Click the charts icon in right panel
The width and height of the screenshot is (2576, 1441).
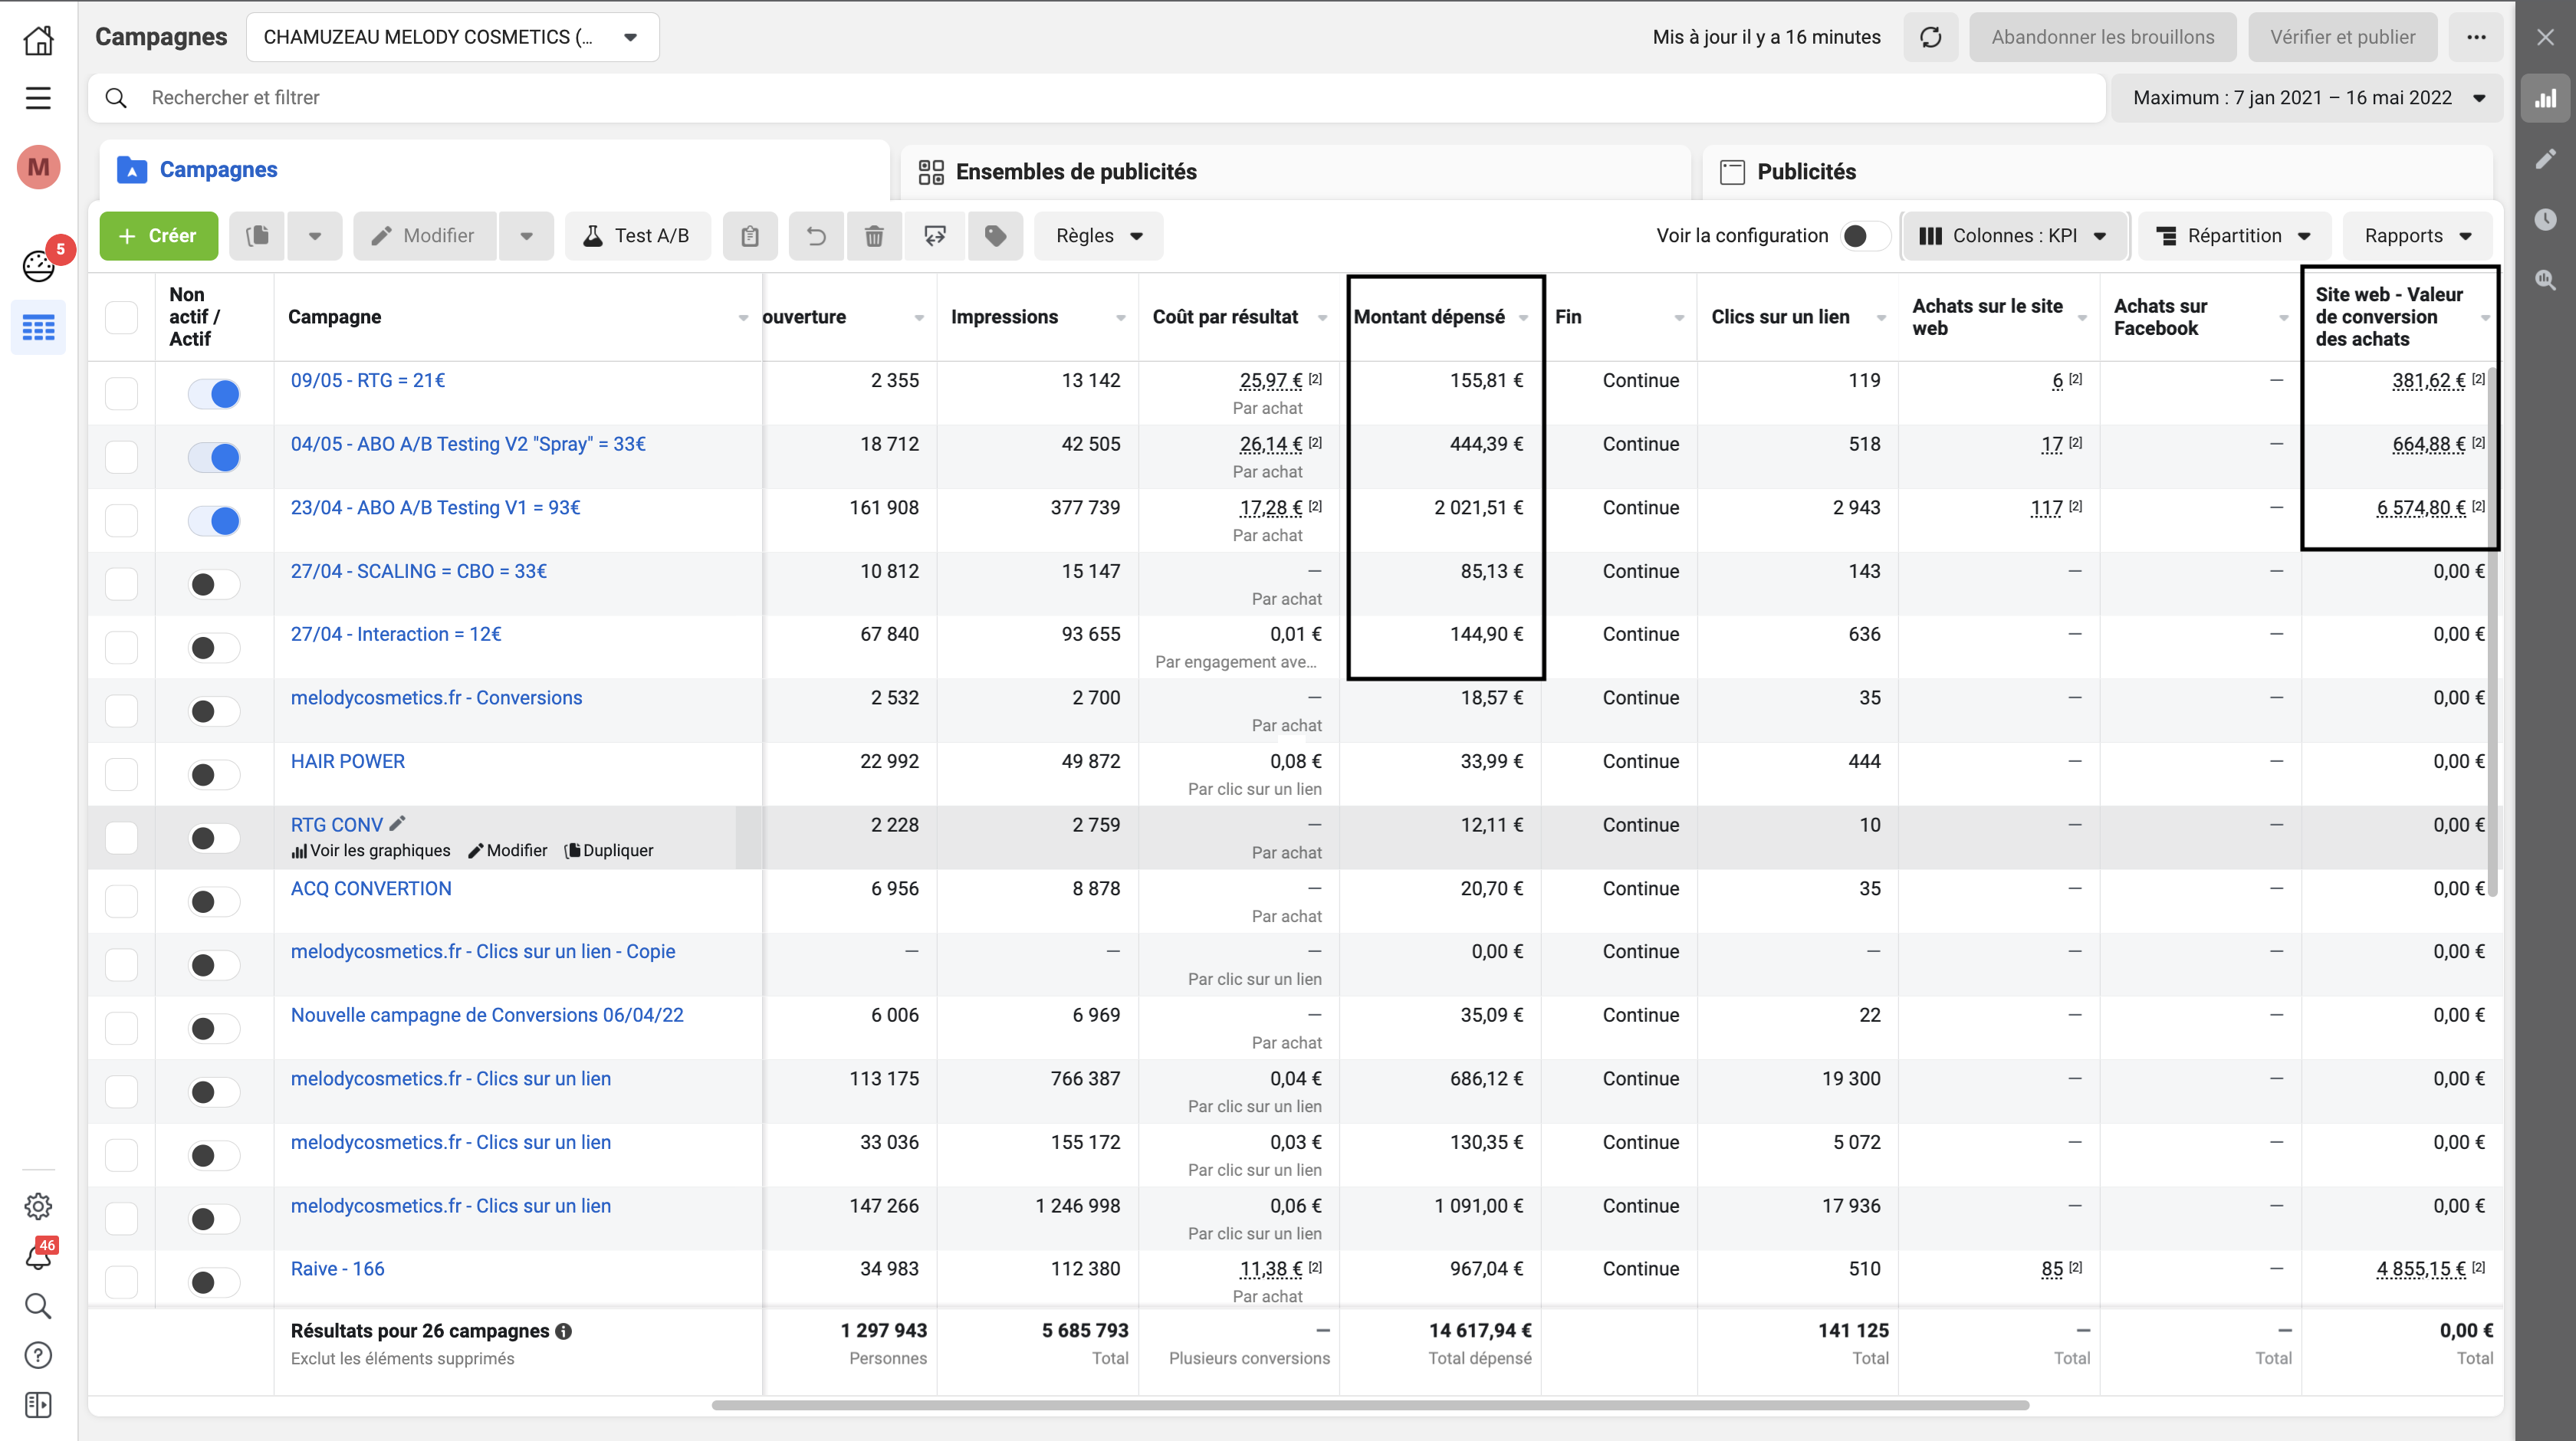pyautogui.click(x=2545, y=98)
